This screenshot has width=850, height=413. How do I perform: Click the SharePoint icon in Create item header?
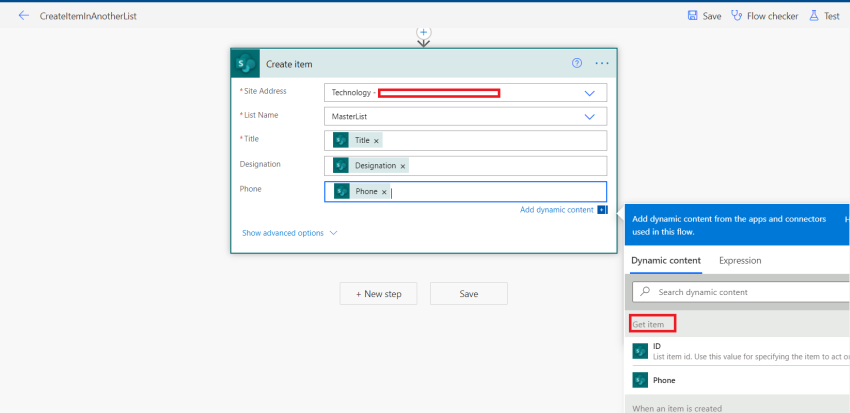pyautogui.click(x=246, y=64)
